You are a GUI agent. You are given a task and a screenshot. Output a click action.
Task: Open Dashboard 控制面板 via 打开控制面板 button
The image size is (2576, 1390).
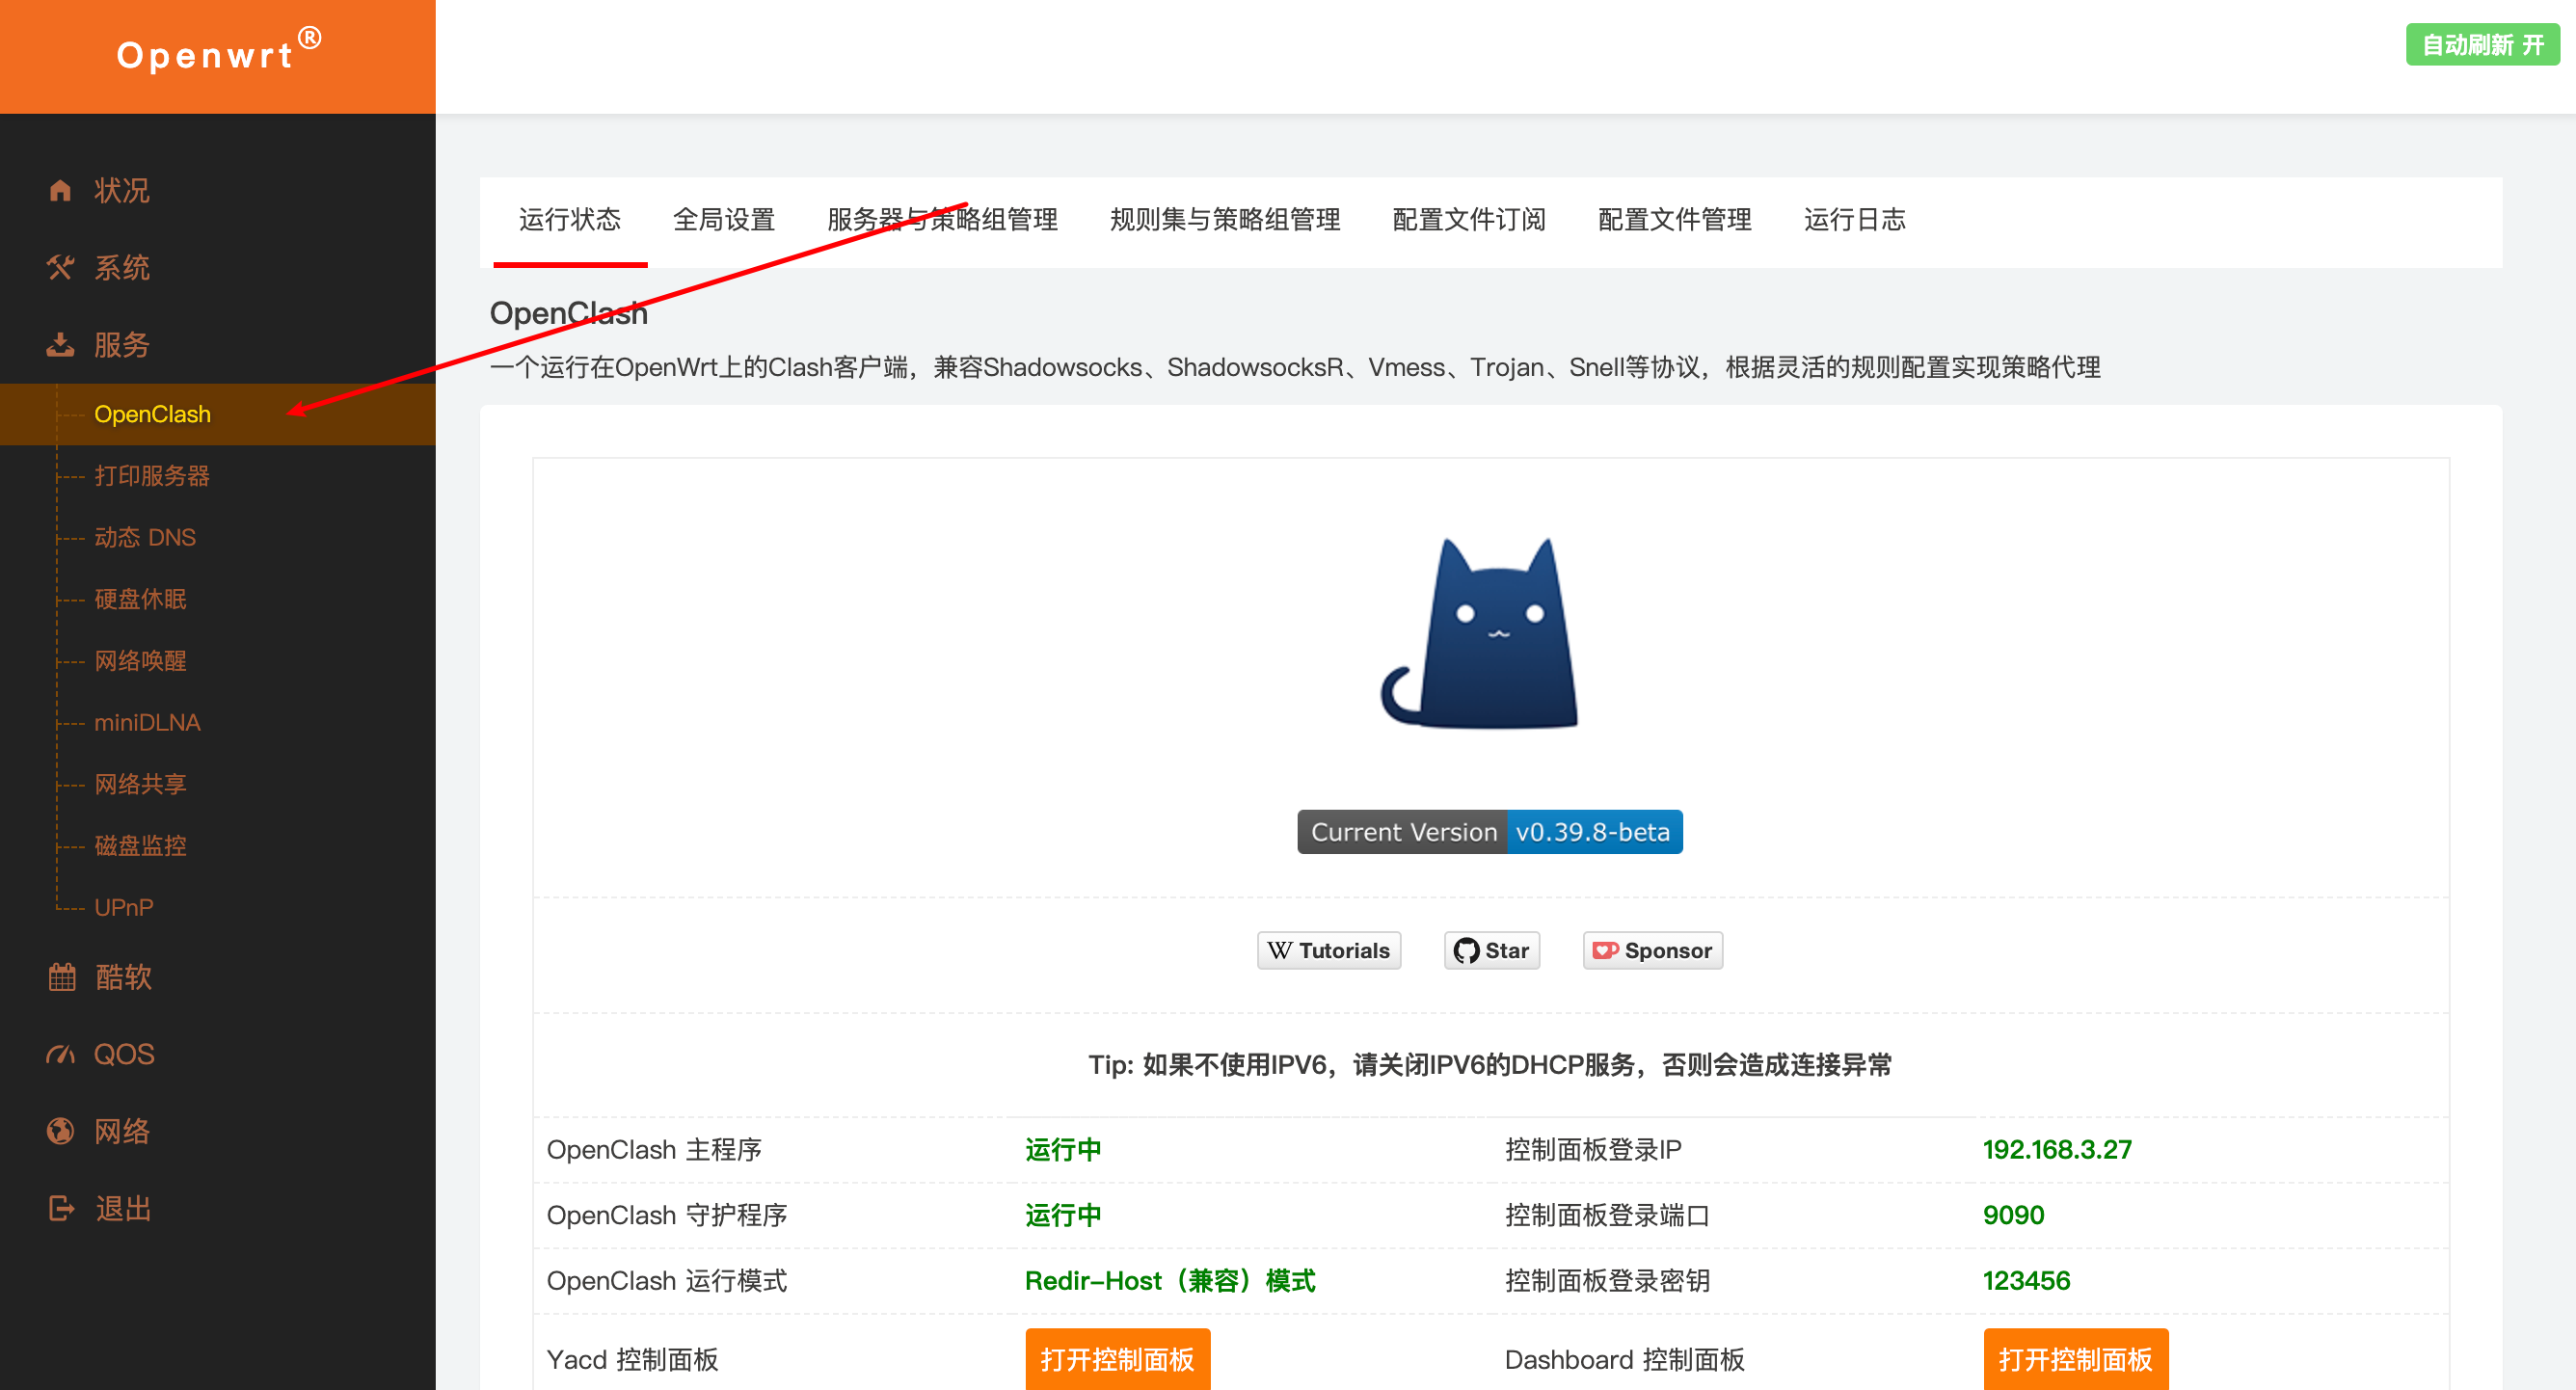coord(2076,1359)
